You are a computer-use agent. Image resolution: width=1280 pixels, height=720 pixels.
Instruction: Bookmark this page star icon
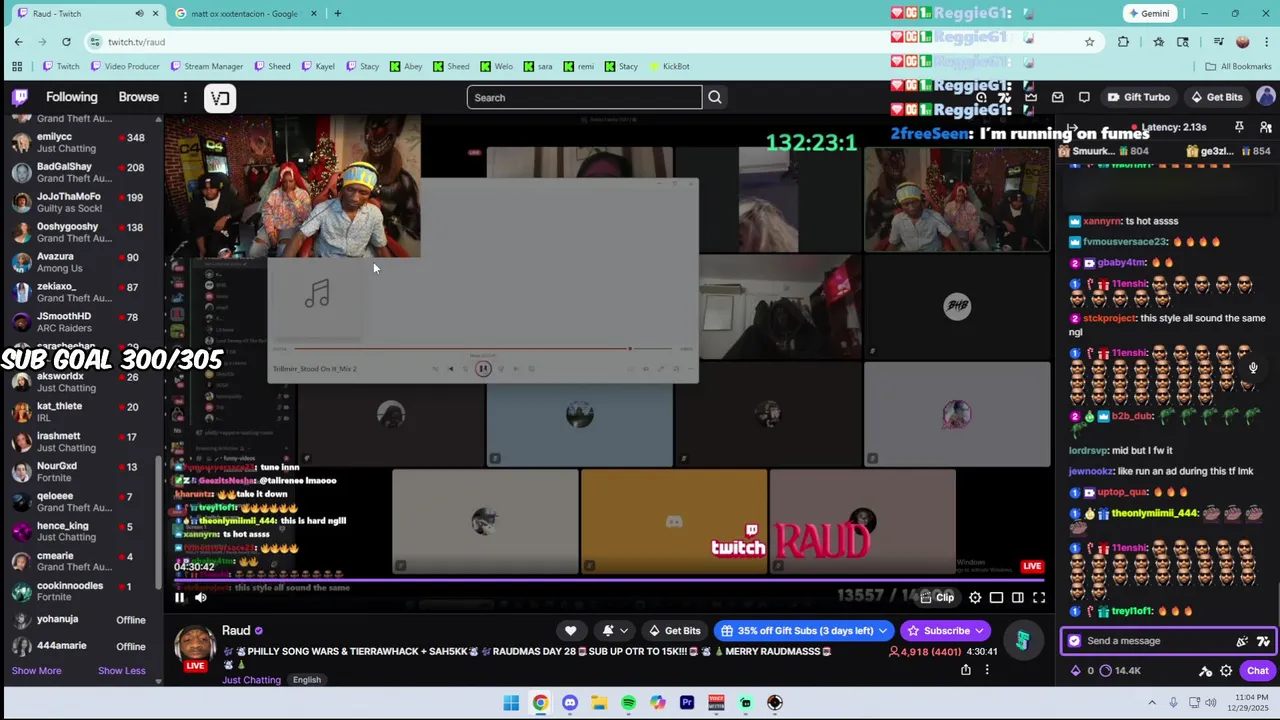(x=1089, y=41)
